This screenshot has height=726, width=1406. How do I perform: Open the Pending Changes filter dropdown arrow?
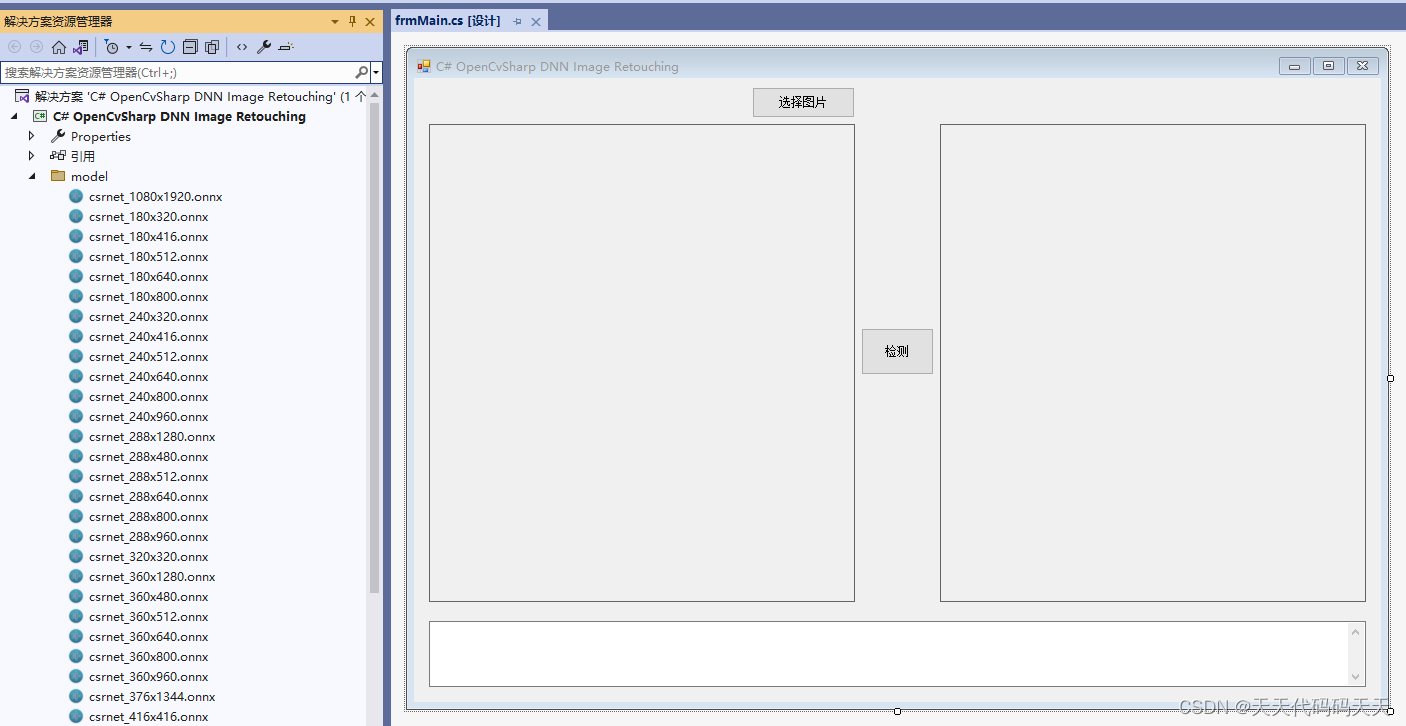pos(128,47)
